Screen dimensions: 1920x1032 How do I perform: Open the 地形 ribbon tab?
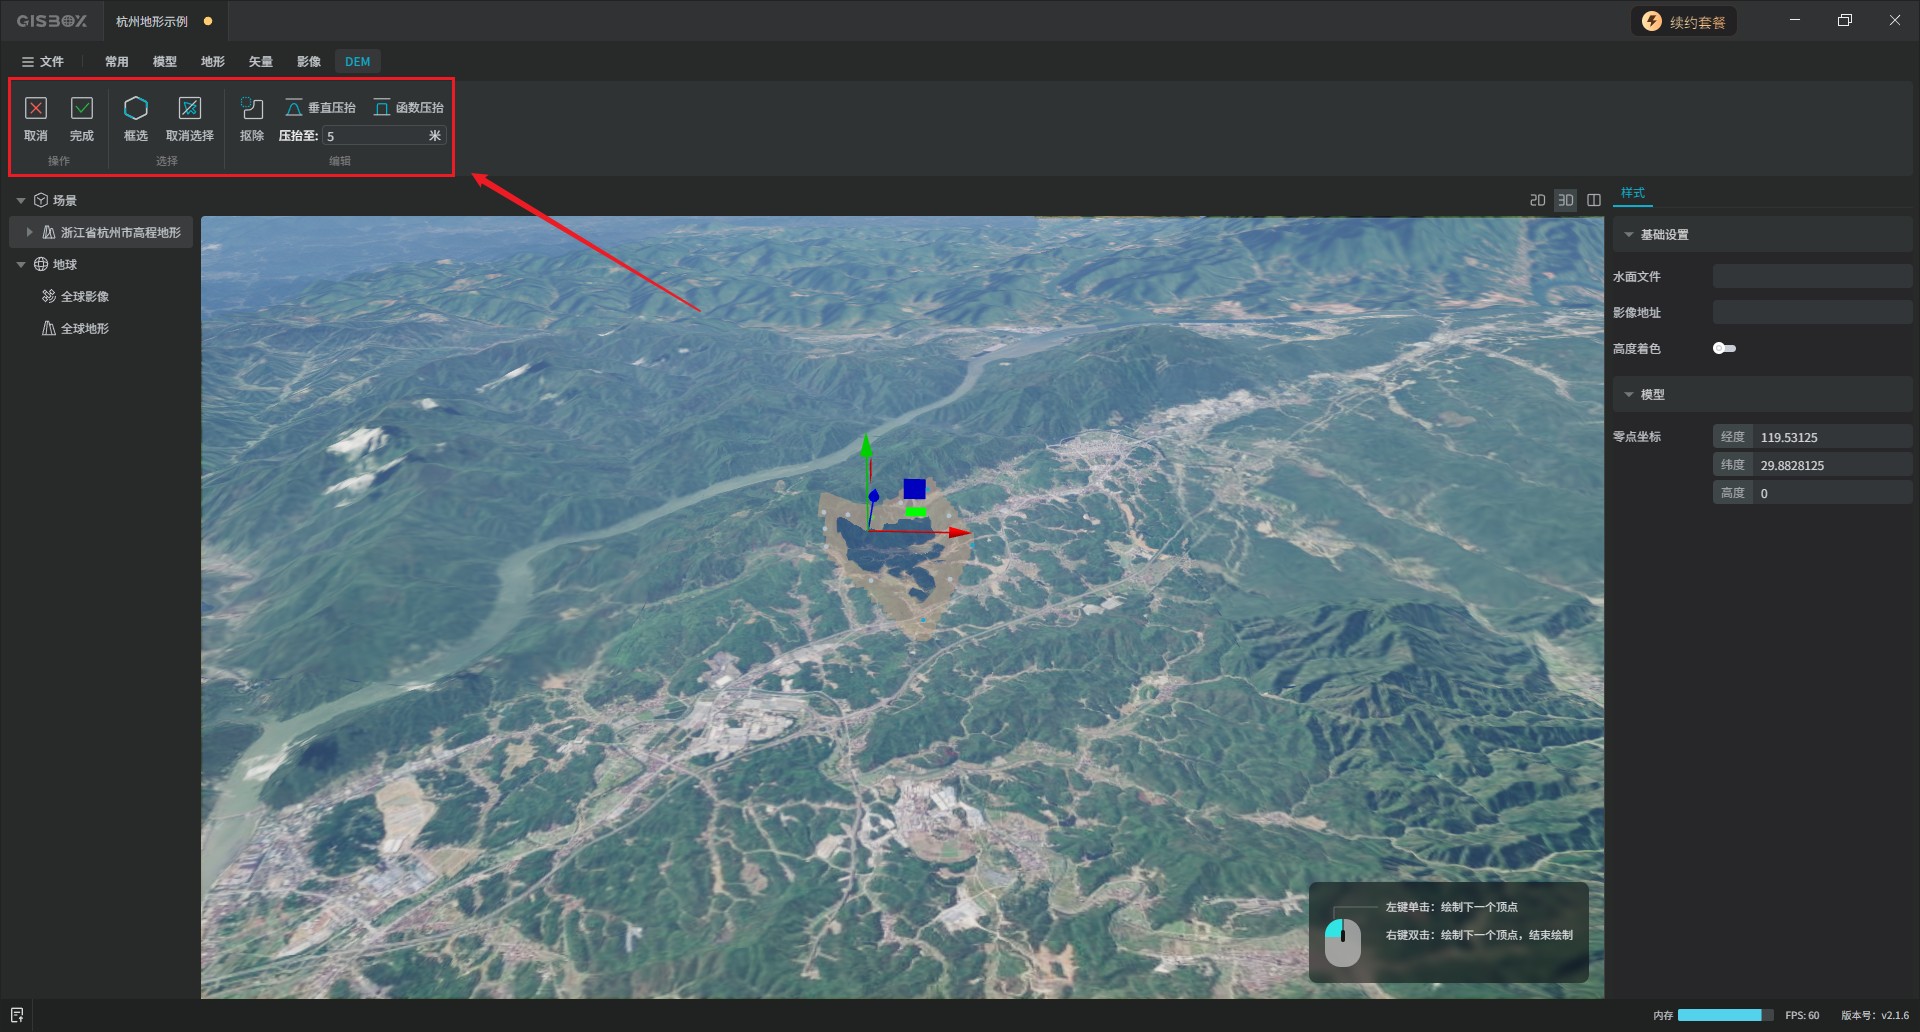pos(212,62)
